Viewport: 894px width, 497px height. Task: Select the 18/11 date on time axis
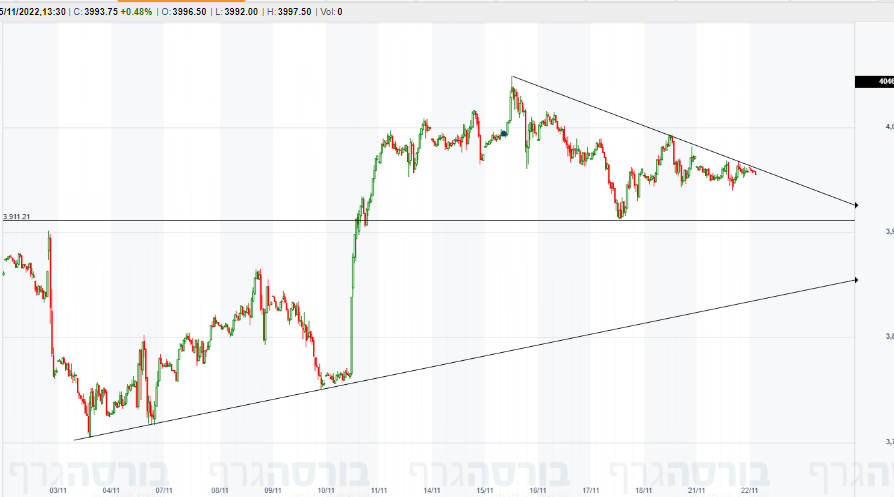(x=645, y=491)
